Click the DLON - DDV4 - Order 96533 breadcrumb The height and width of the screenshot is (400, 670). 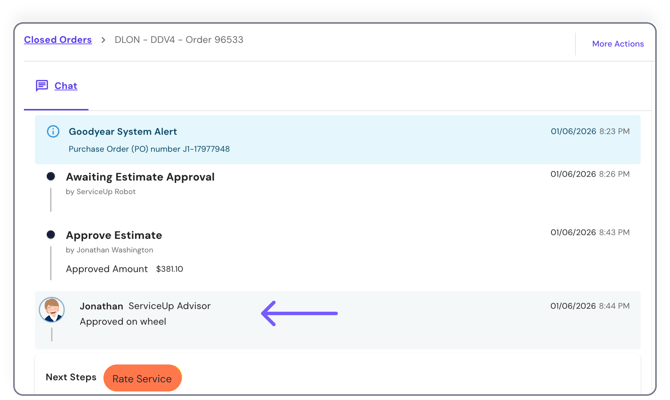pyautogui.click(x=179, y=40)
